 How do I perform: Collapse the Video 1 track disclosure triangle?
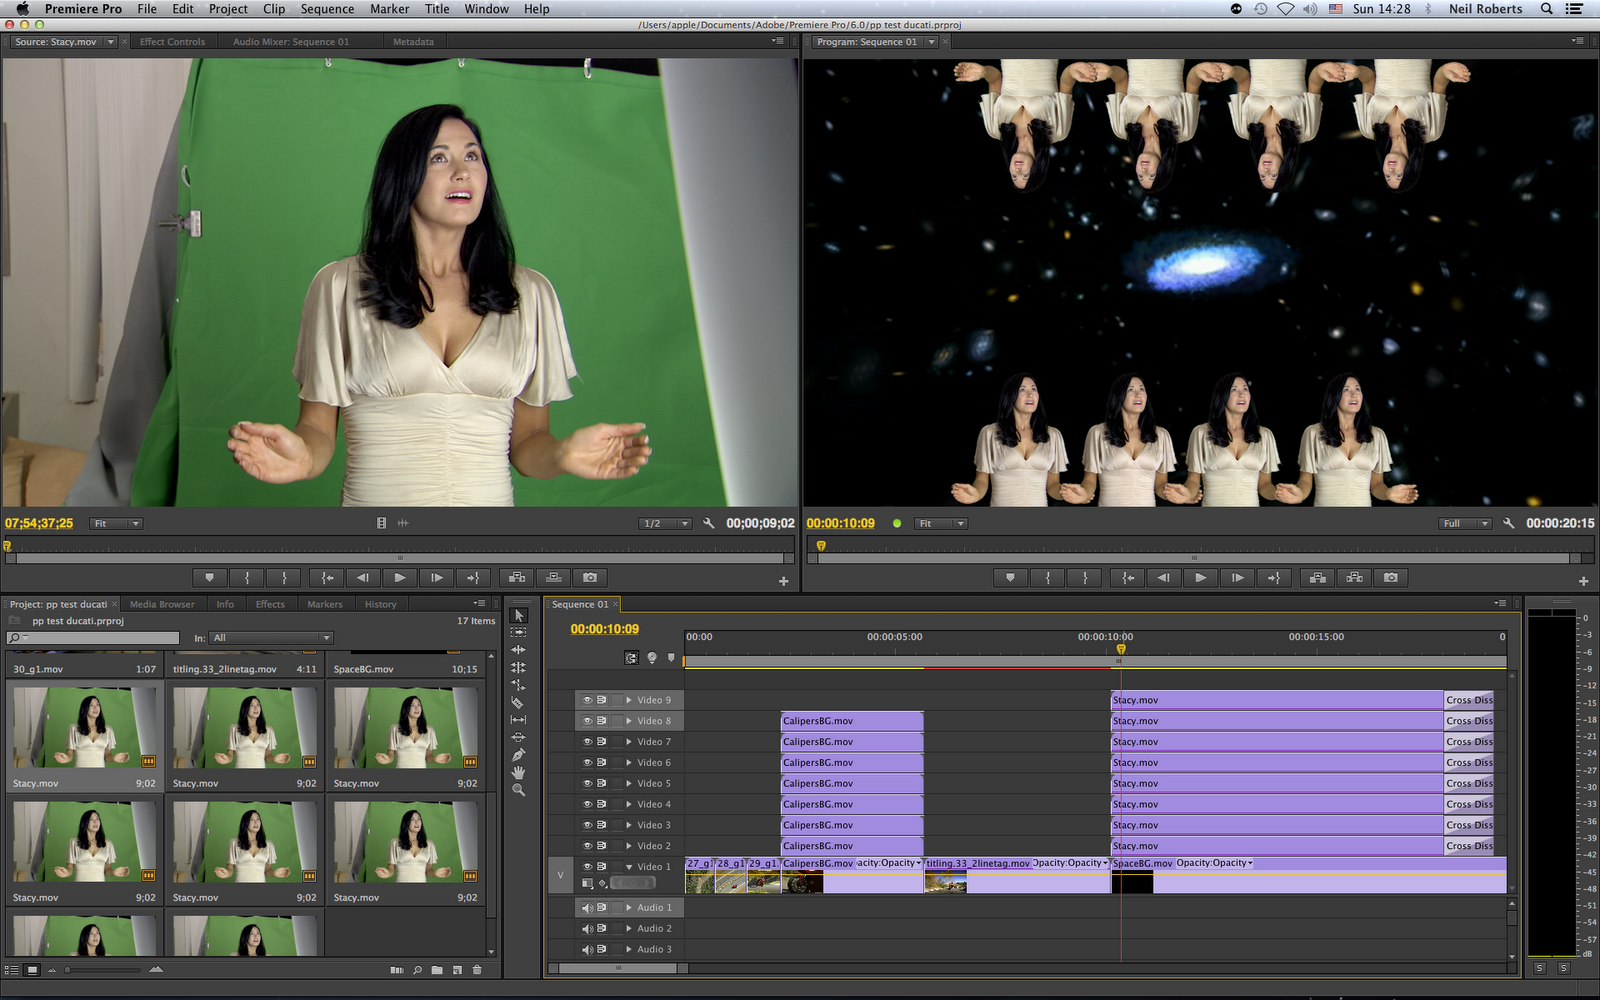click(x=629, y=866)
